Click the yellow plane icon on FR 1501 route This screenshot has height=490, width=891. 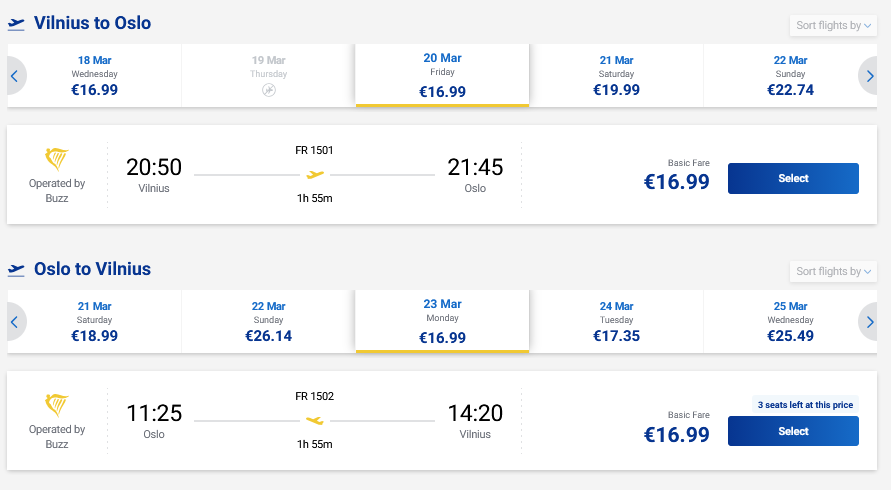point(315,175)
